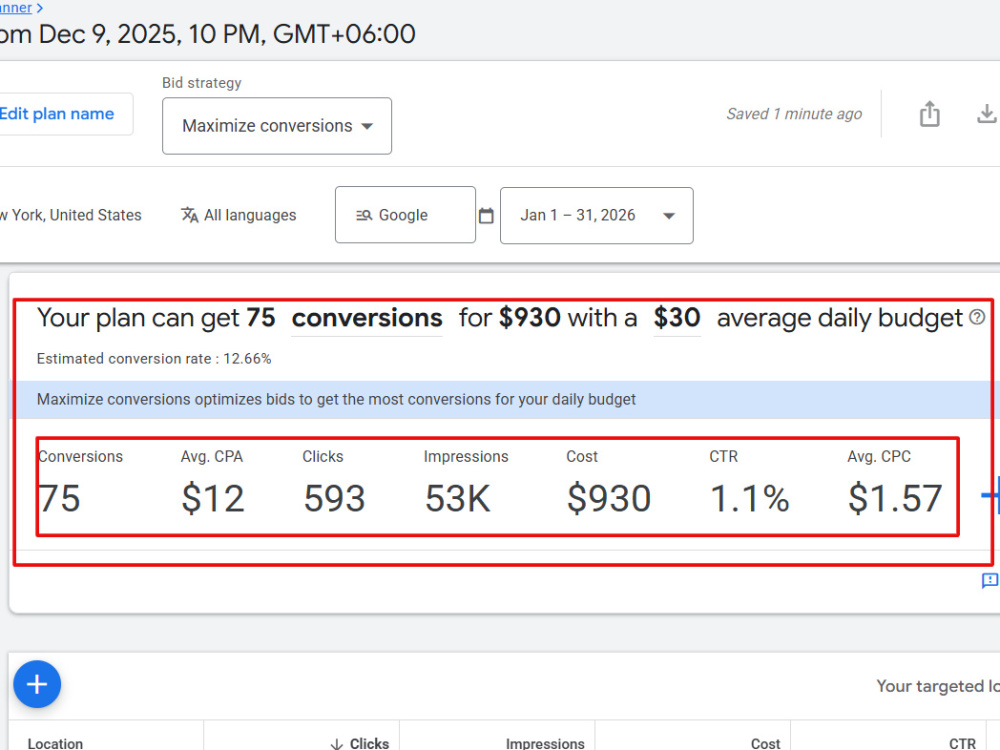Image resolution: width=1000 pixels, height=750 pixels.
Task: Click the $30 daily budget value
Action: point(677,318)
